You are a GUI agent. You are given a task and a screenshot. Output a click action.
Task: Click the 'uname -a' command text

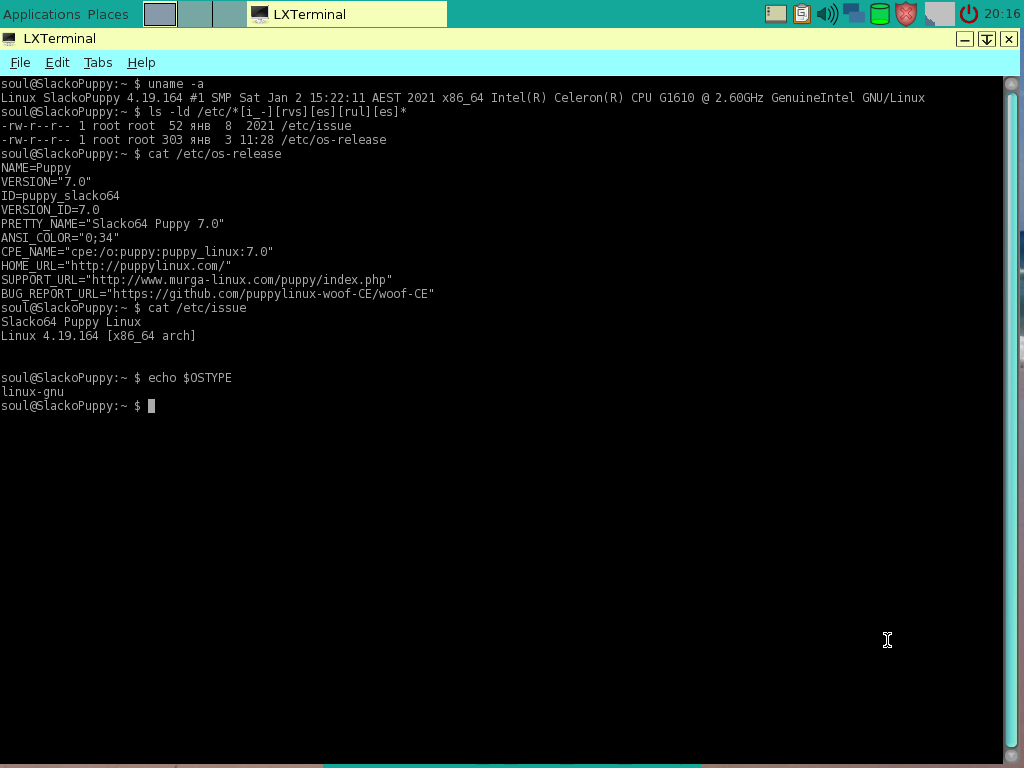point(176,84)
